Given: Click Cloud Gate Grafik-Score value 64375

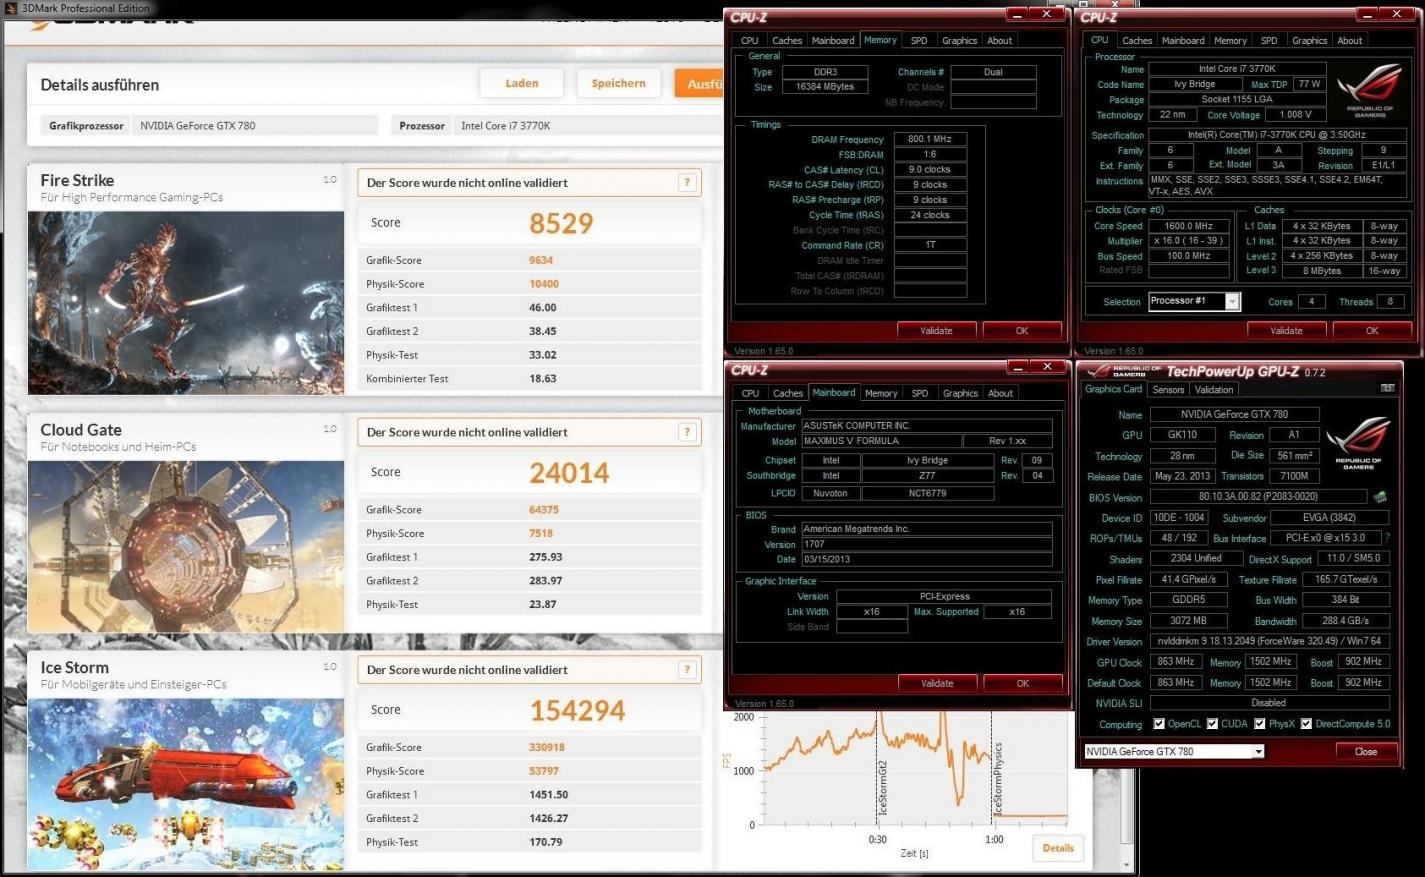Looking at the screenshot, I should (544, 510).
